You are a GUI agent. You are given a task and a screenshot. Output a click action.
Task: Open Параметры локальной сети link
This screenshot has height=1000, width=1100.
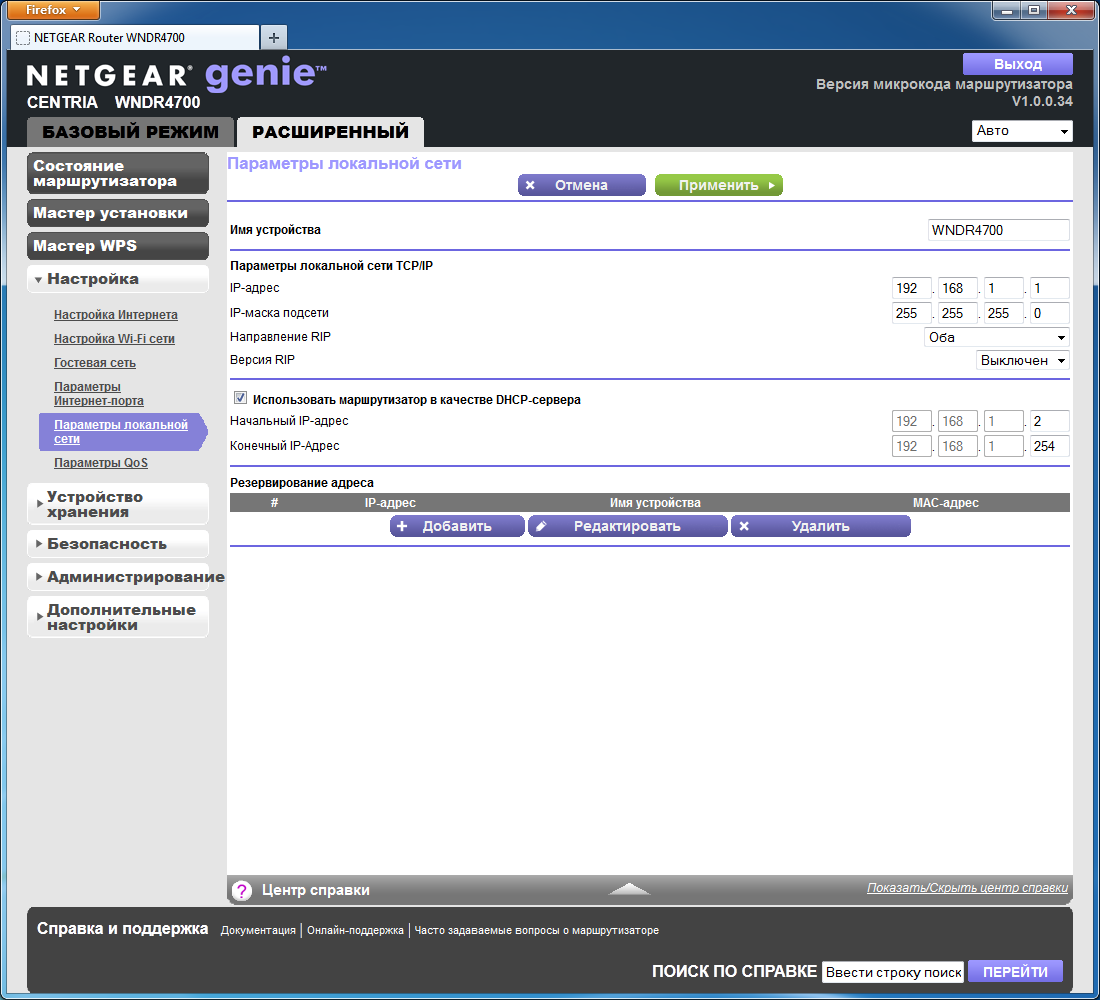121,432
